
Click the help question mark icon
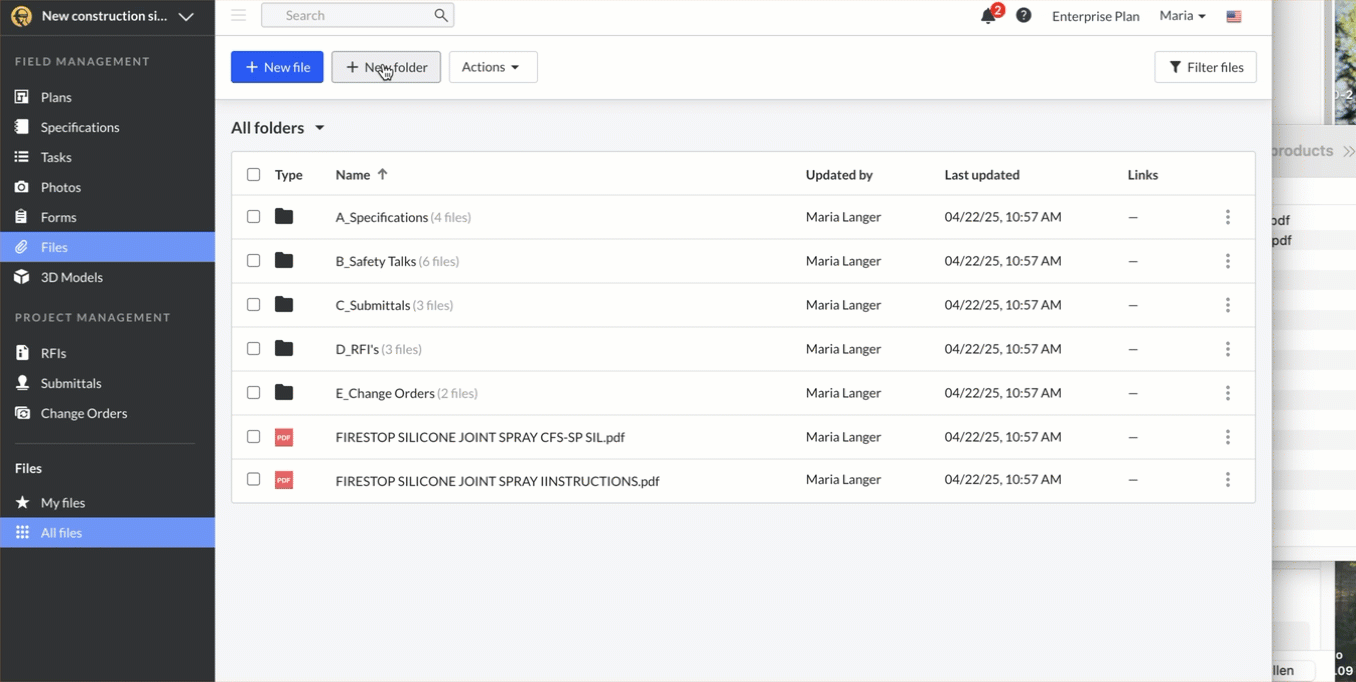pyautogui.click(x=1023, y=16)
